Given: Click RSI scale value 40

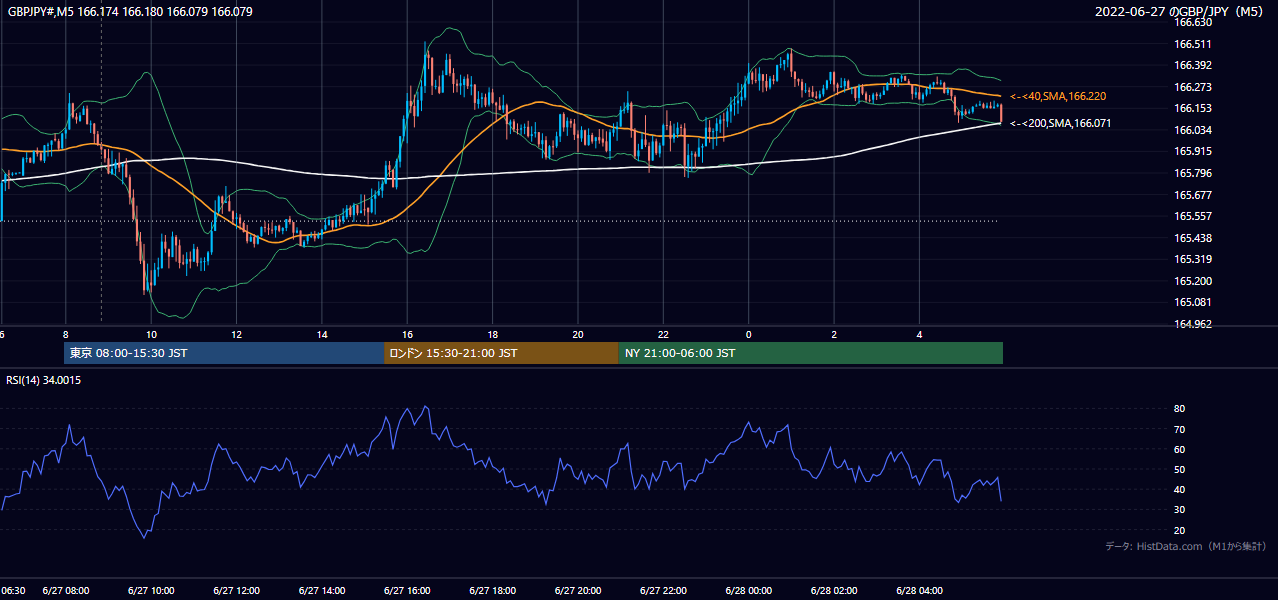Looking at the screenshot, I should pos(1179,489).
